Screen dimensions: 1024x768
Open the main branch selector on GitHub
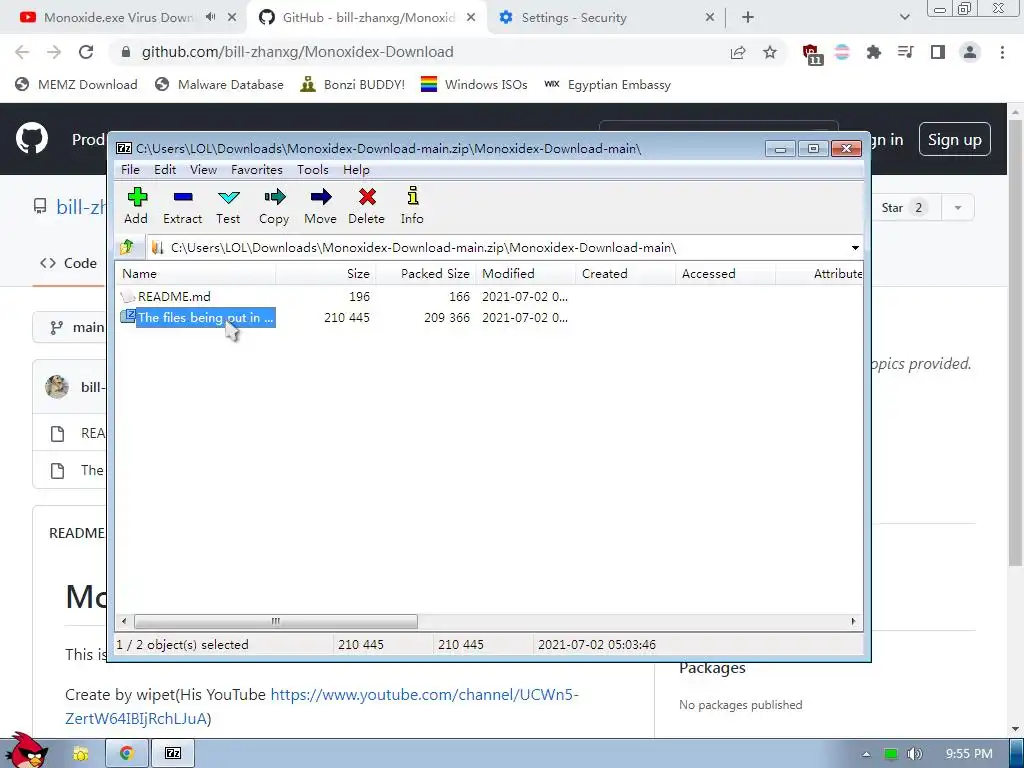point(71,327)
